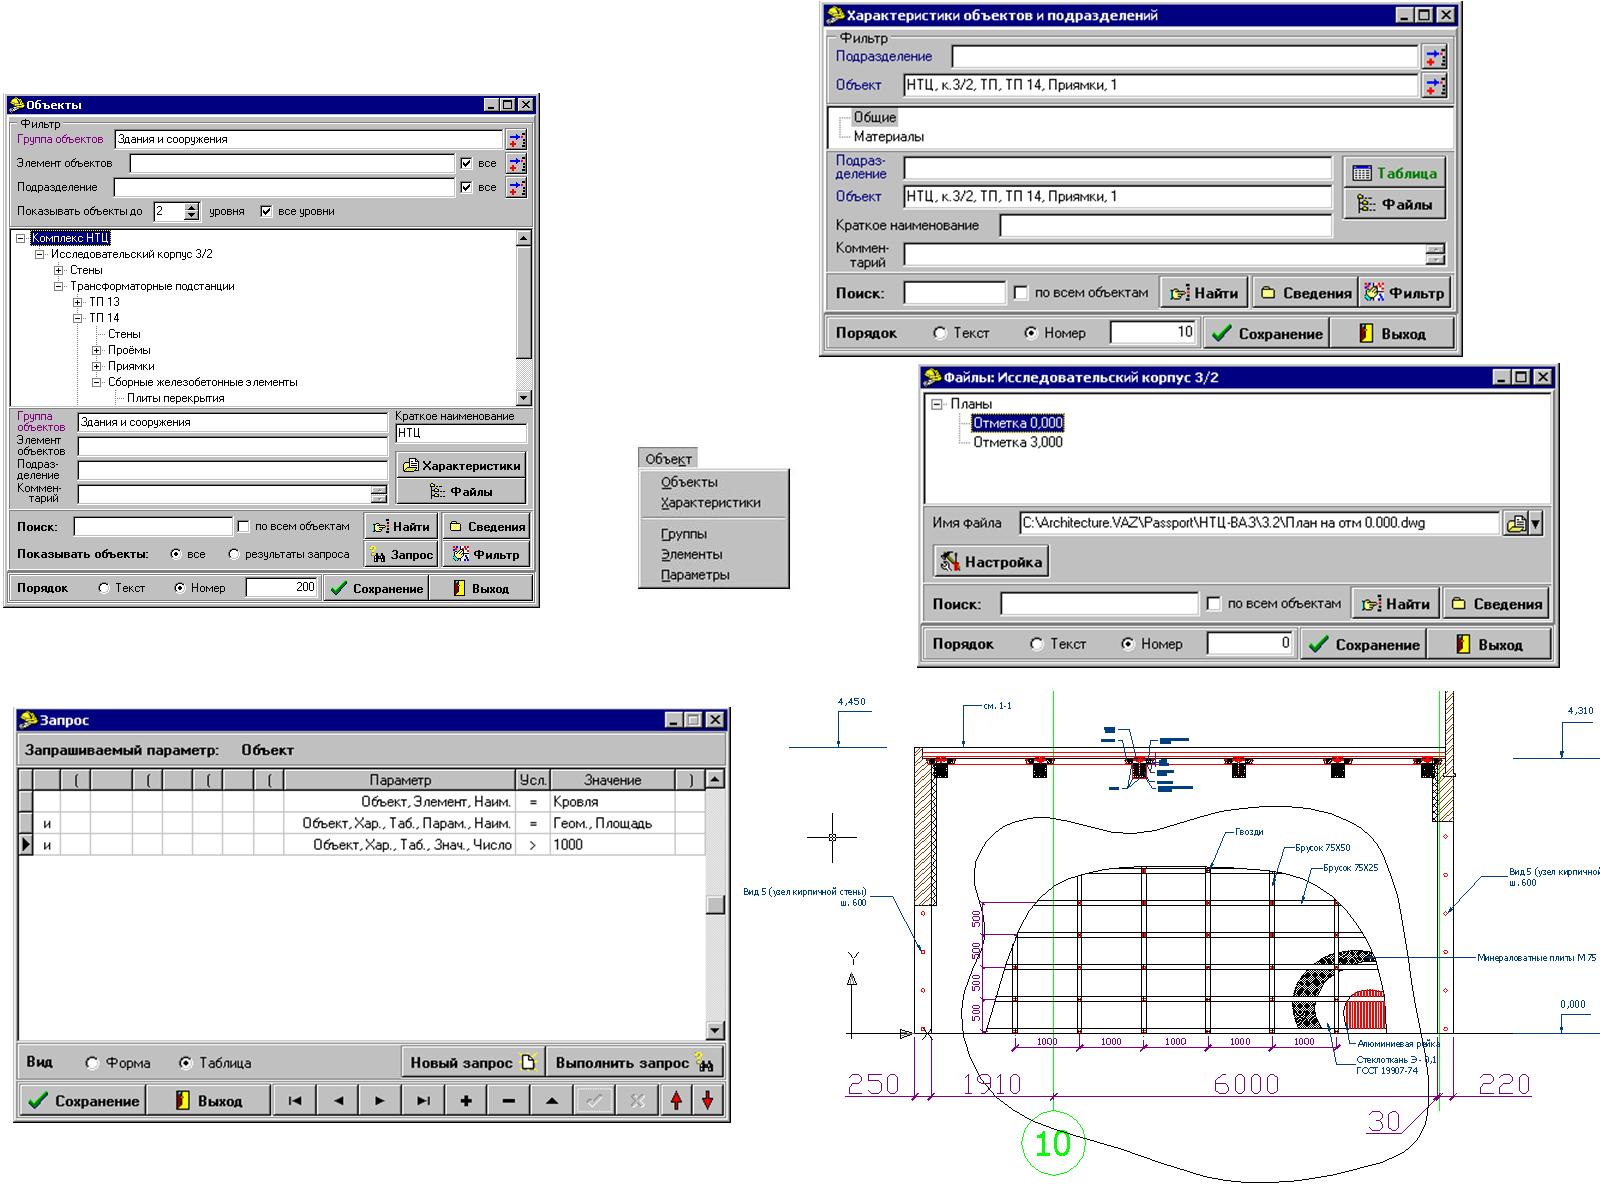Toggle 'все уровни' checkbox
Viewport: 1600px width, 1188px height.
click(266, 211)
